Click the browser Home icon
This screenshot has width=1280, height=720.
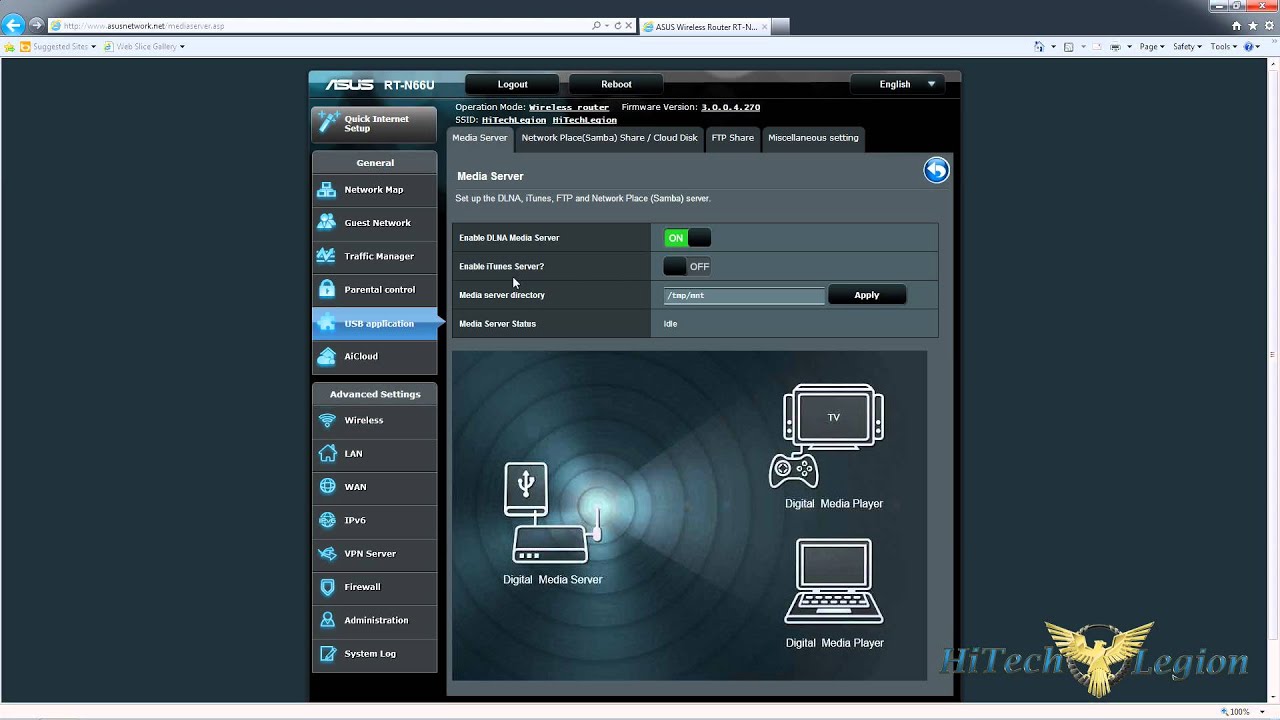1237,26
